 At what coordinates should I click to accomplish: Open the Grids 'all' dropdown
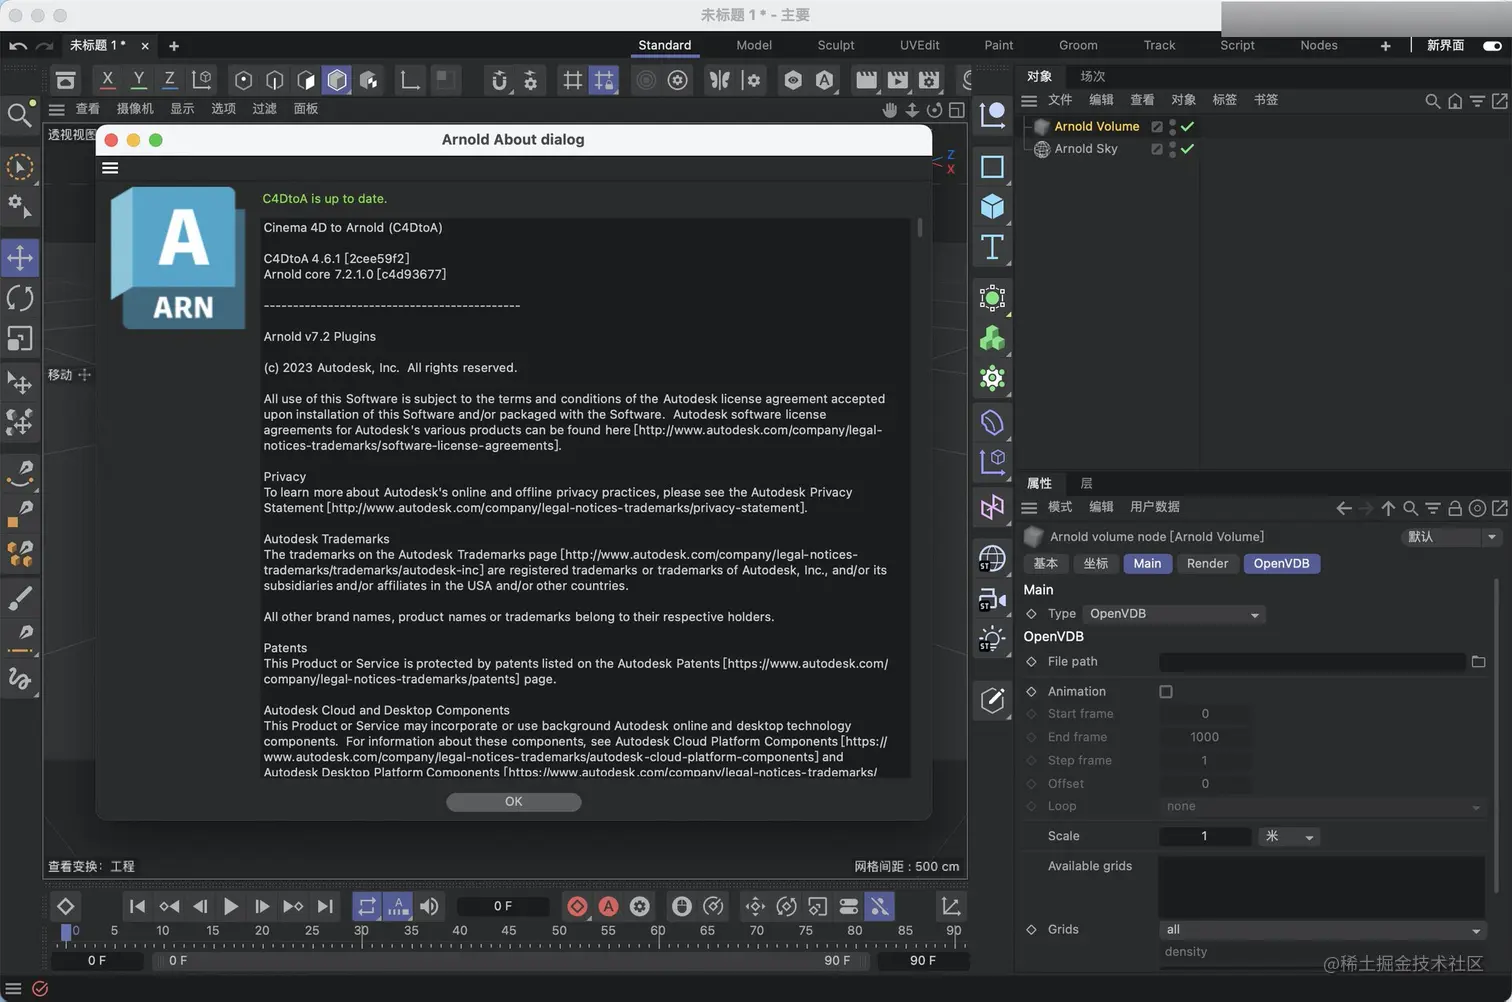(1322, 930)
